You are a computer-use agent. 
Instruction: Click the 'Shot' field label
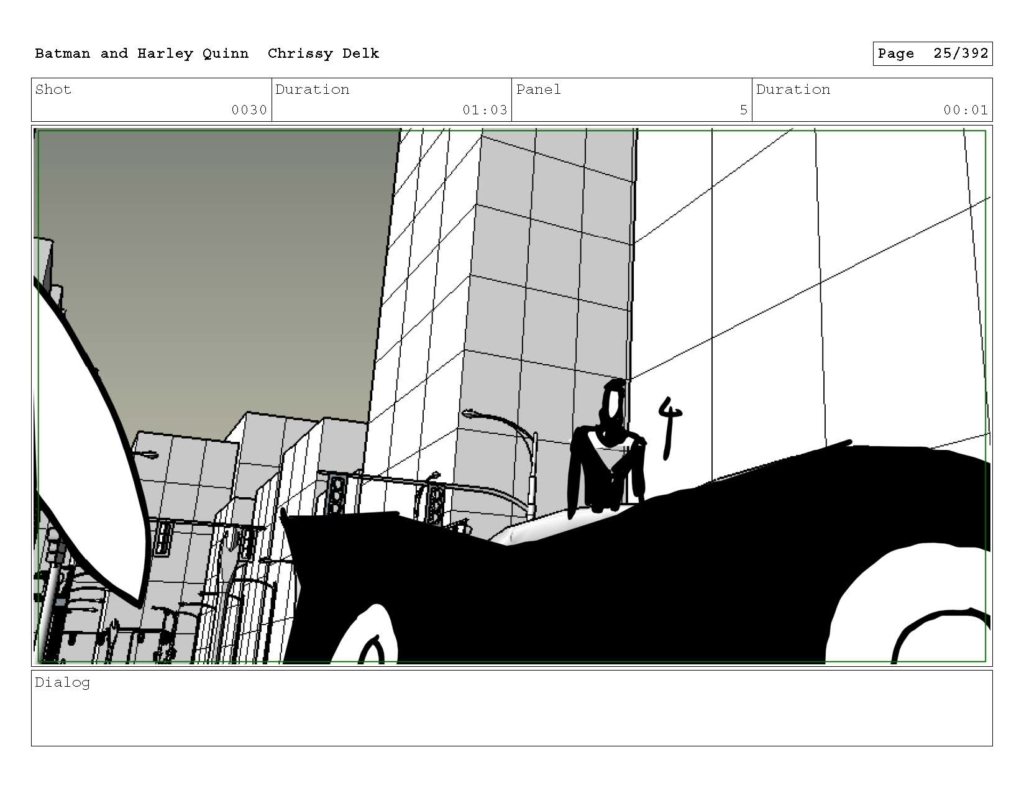tap(53, 89)
